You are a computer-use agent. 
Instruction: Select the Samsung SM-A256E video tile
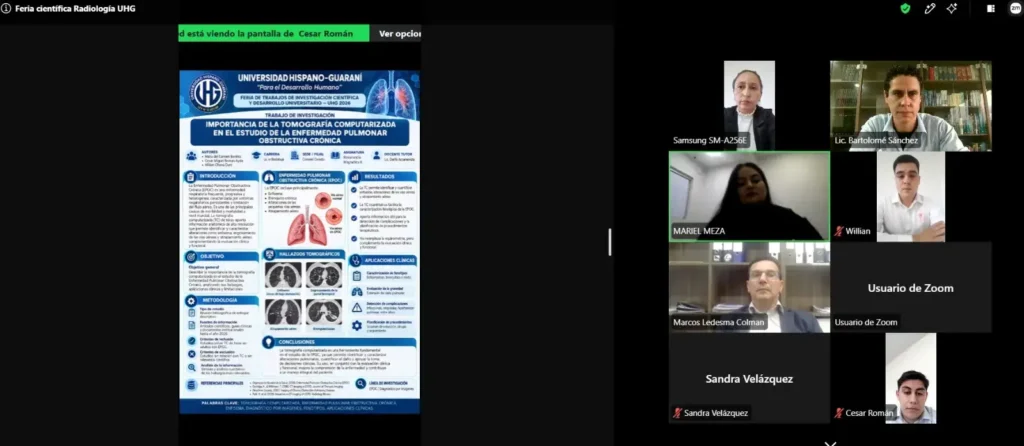[x=749, y=106]
